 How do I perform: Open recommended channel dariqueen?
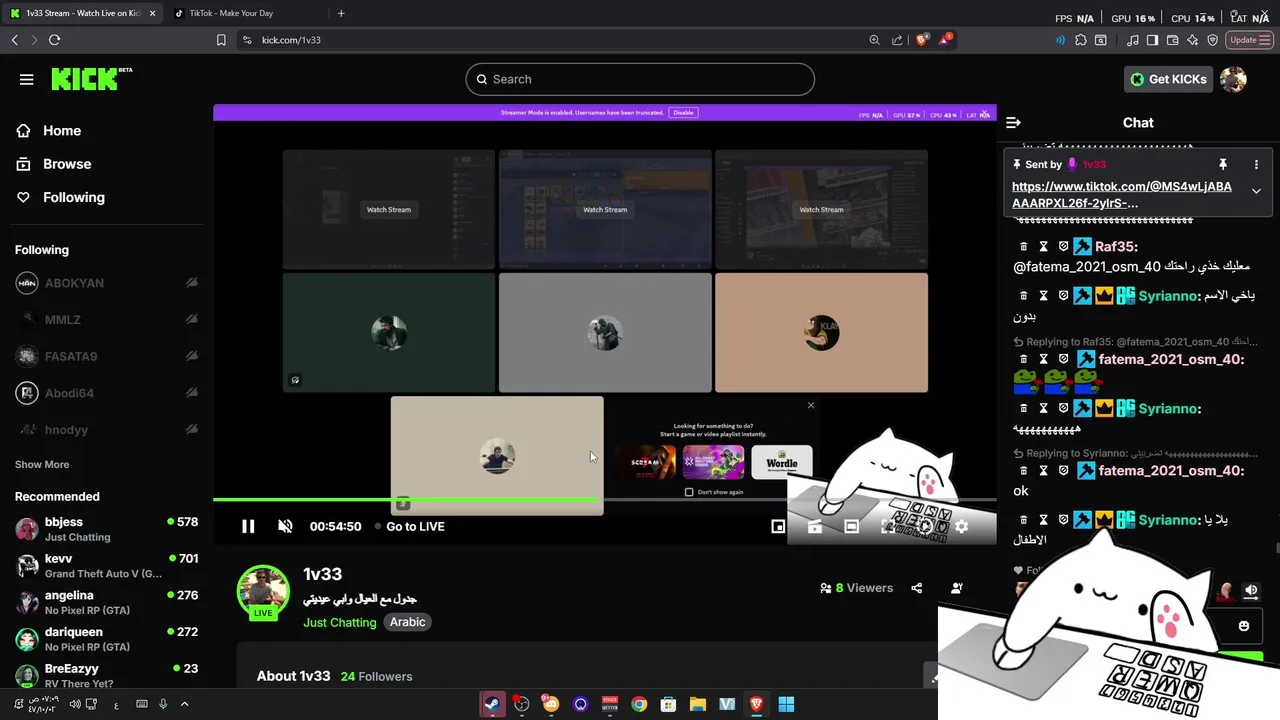[106, 639]
